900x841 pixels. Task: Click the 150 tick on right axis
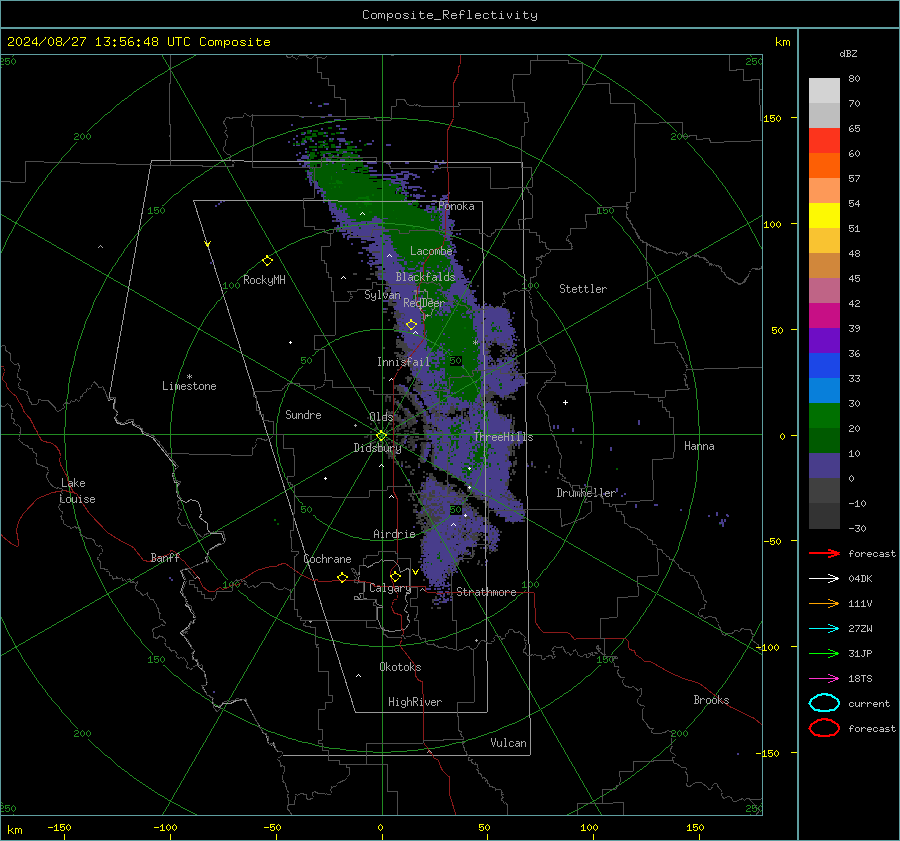click(x=772, y=118)
